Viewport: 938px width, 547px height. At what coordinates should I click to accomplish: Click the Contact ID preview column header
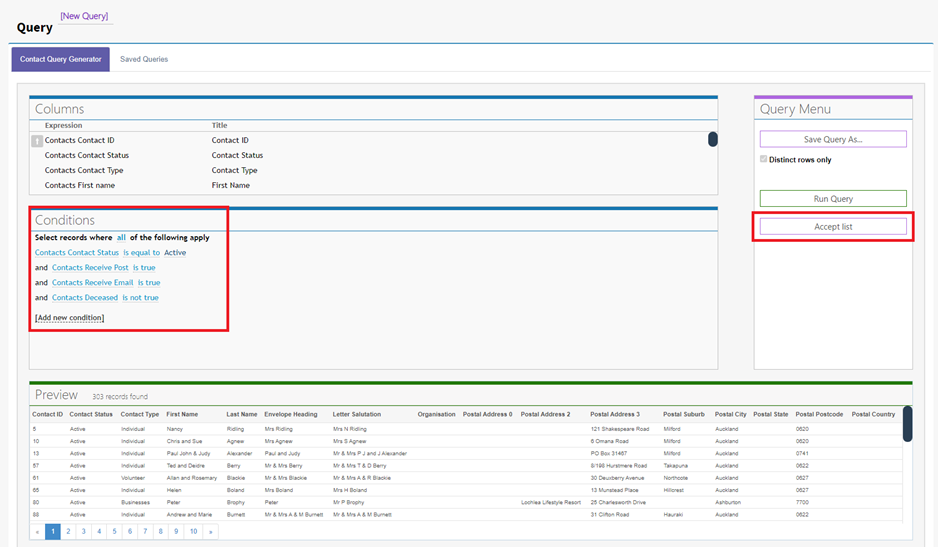click(x=47, y=414)
